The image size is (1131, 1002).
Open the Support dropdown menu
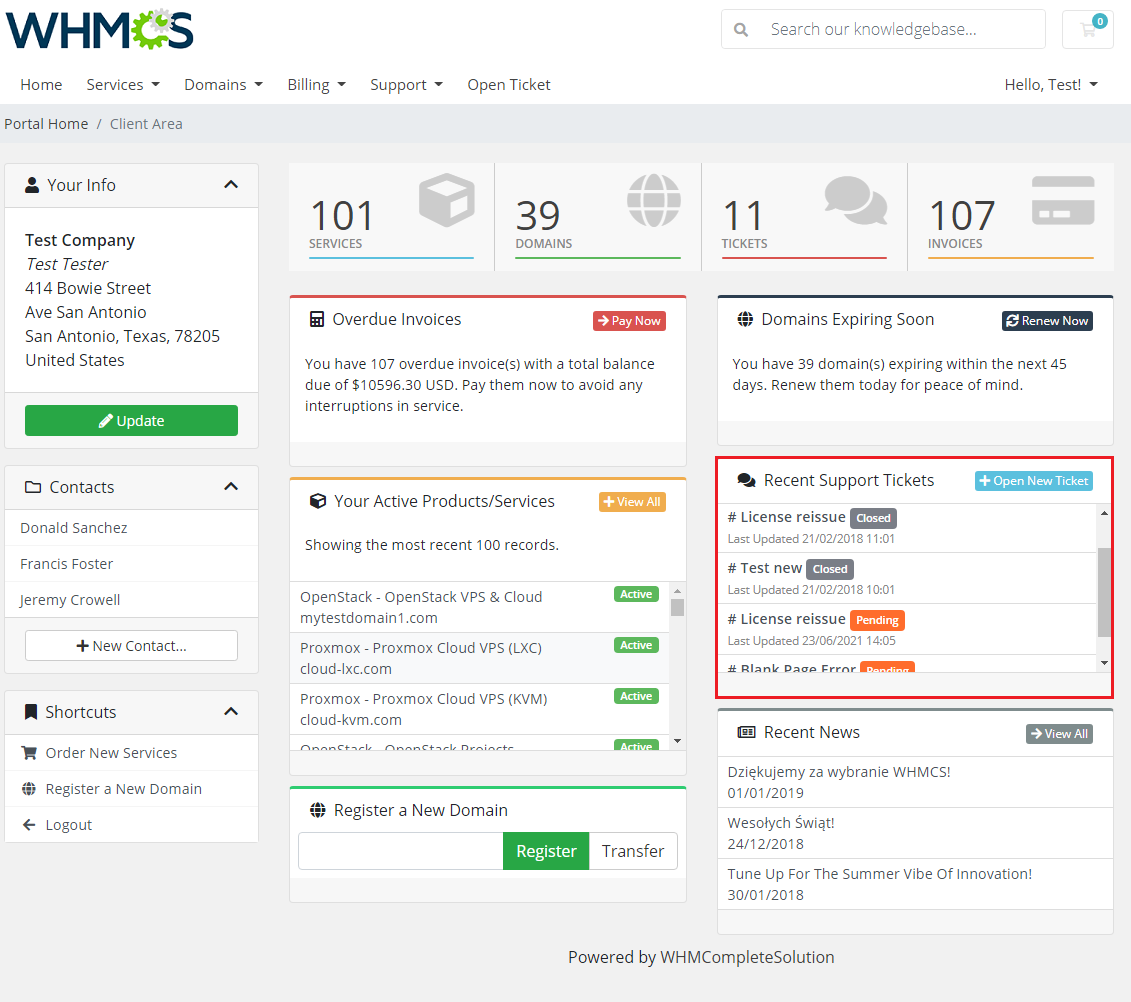tap(406, 84)
